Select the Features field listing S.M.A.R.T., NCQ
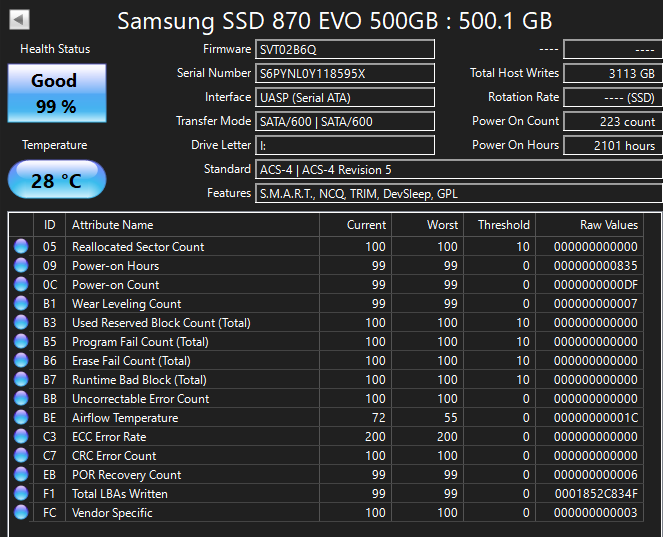The height and width of the screenshot is (537, 663). [459, 194]
